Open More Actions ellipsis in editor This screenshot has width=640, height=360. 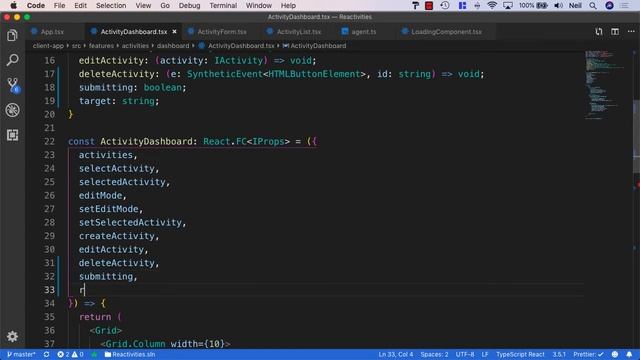tap(631, 31)
